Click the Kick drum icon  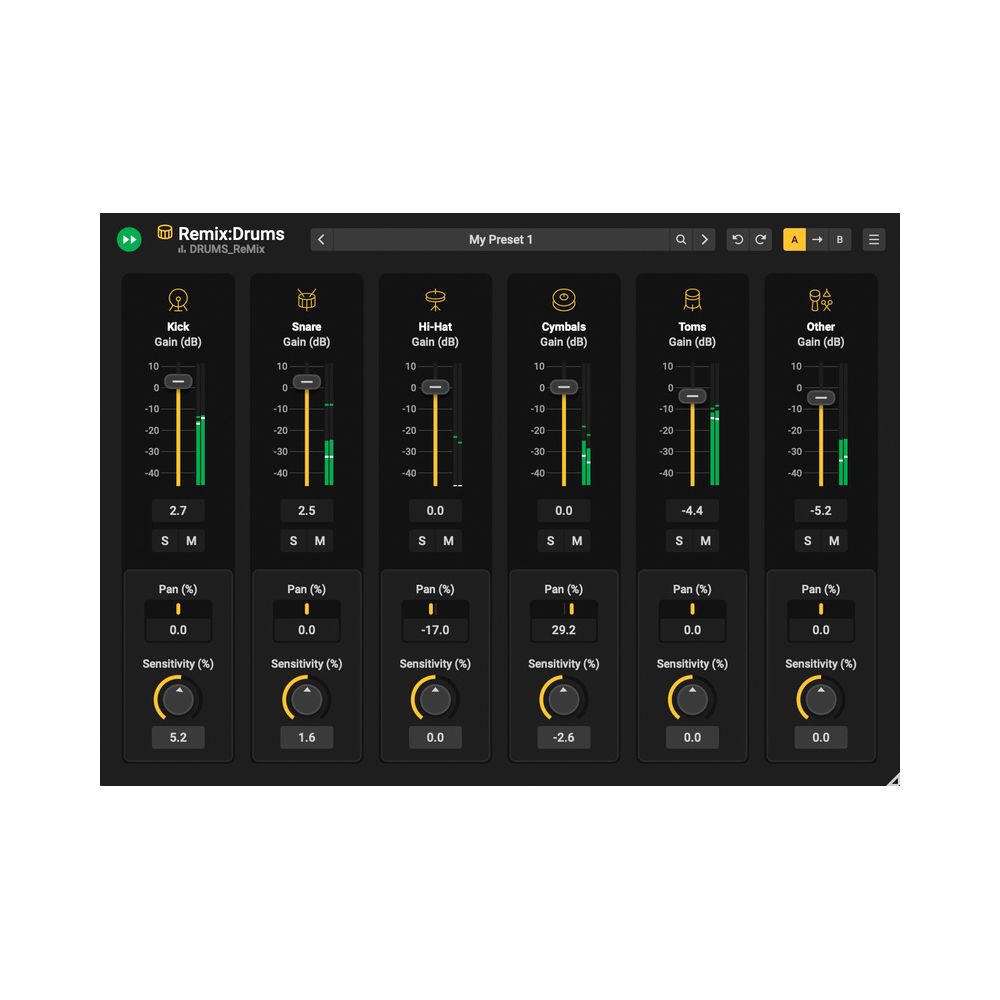(x=178, y=299)
